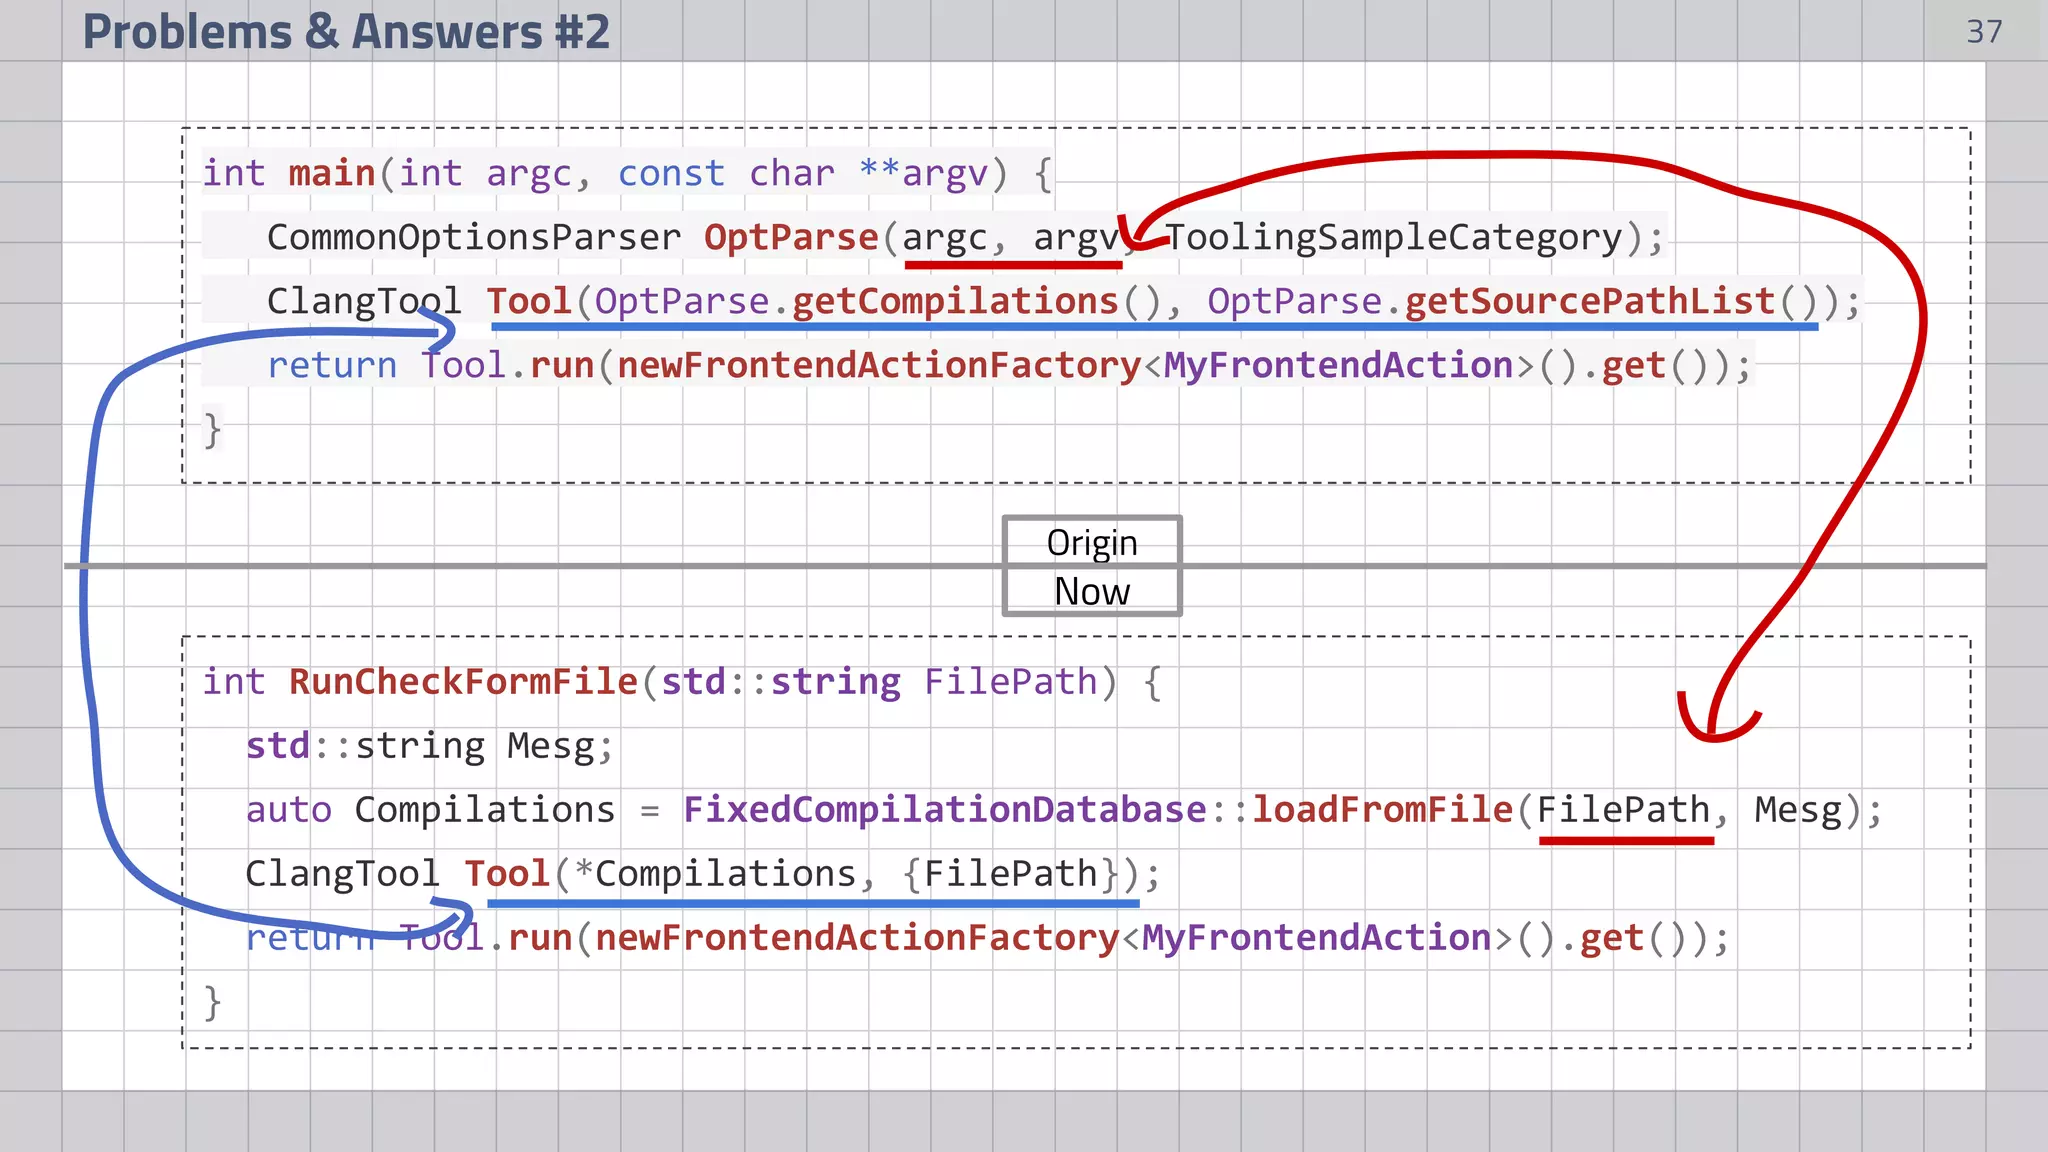Click the 'Now' label box
Viewport: 2048px width, 1152px height.
point(1092,591)
